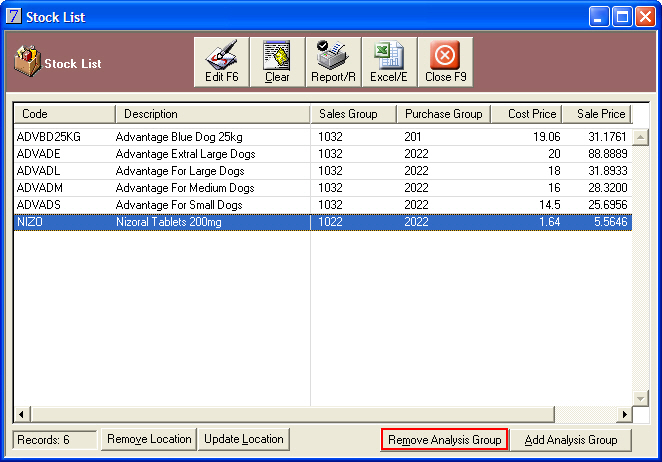Click vertical scrollbar up arrow

tap(640, 137)
